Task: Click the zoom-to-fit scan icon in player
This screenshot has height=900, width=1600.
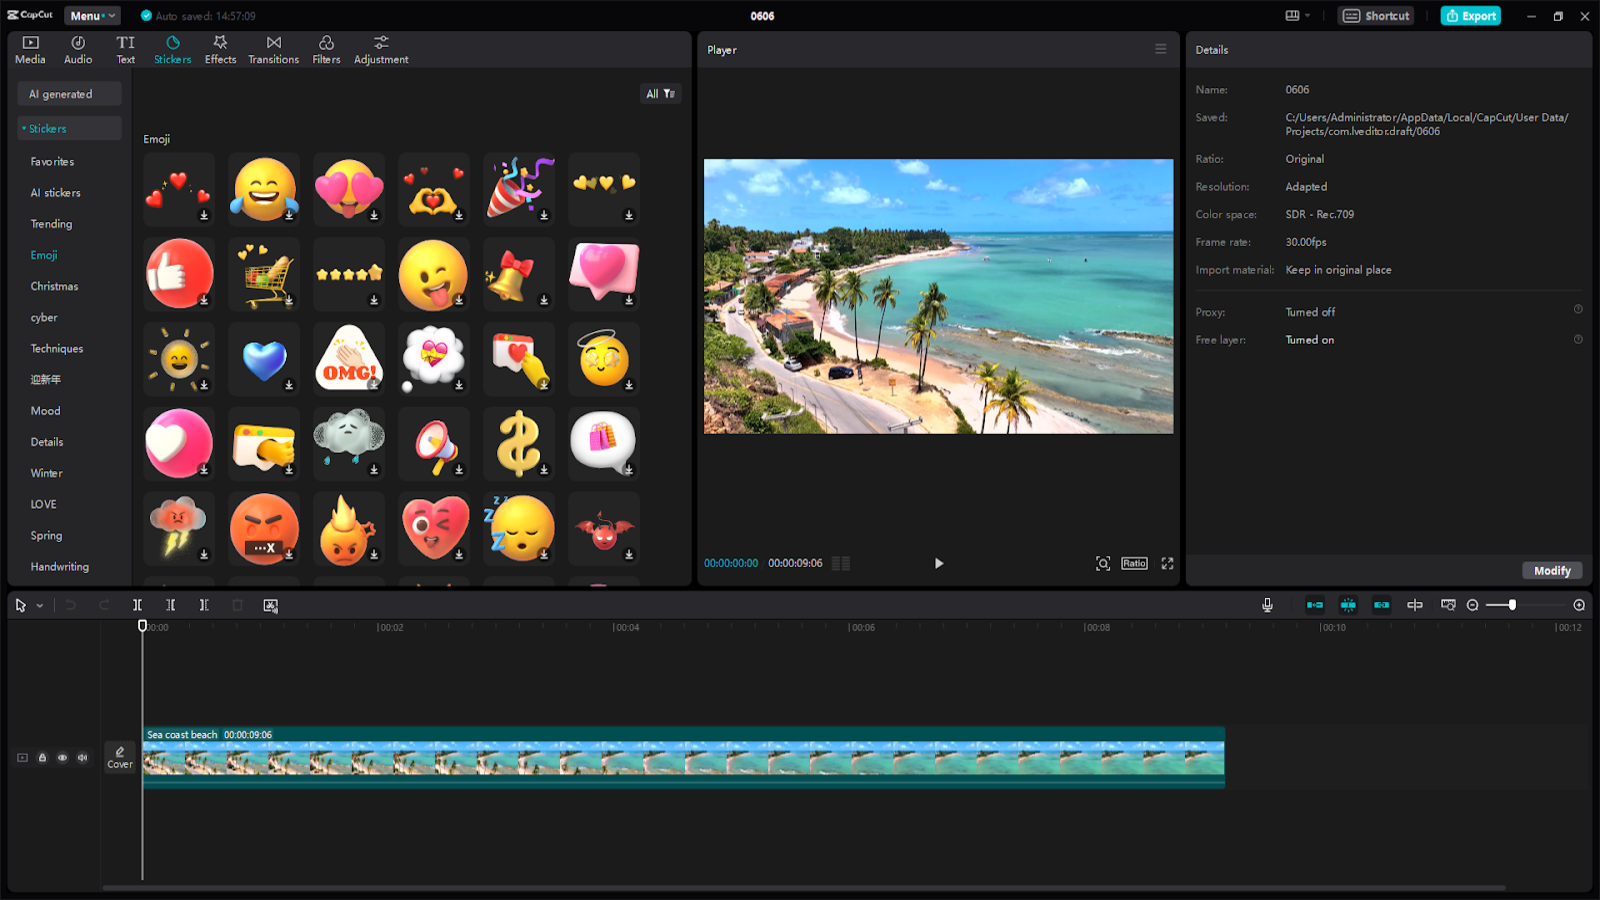Action: tap(1102, 563)
